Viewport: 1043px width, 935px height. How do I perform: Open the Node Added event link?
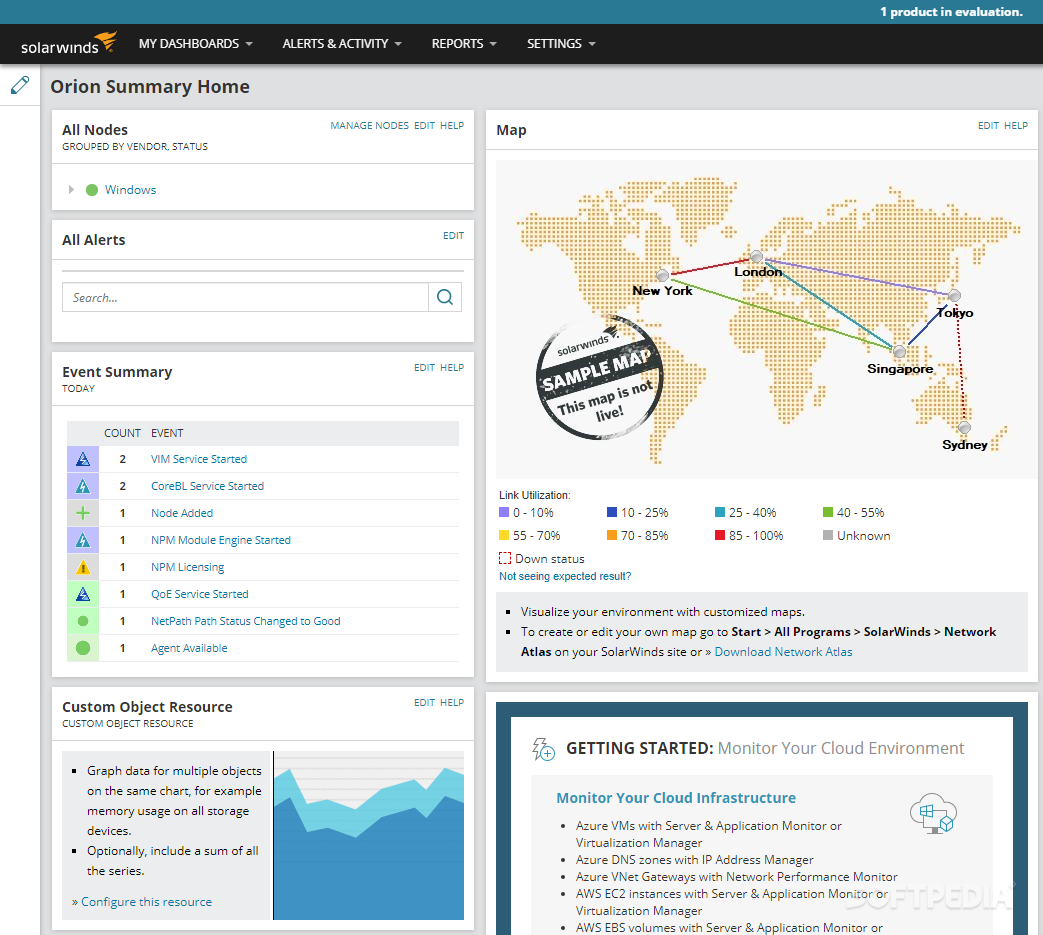182,513
